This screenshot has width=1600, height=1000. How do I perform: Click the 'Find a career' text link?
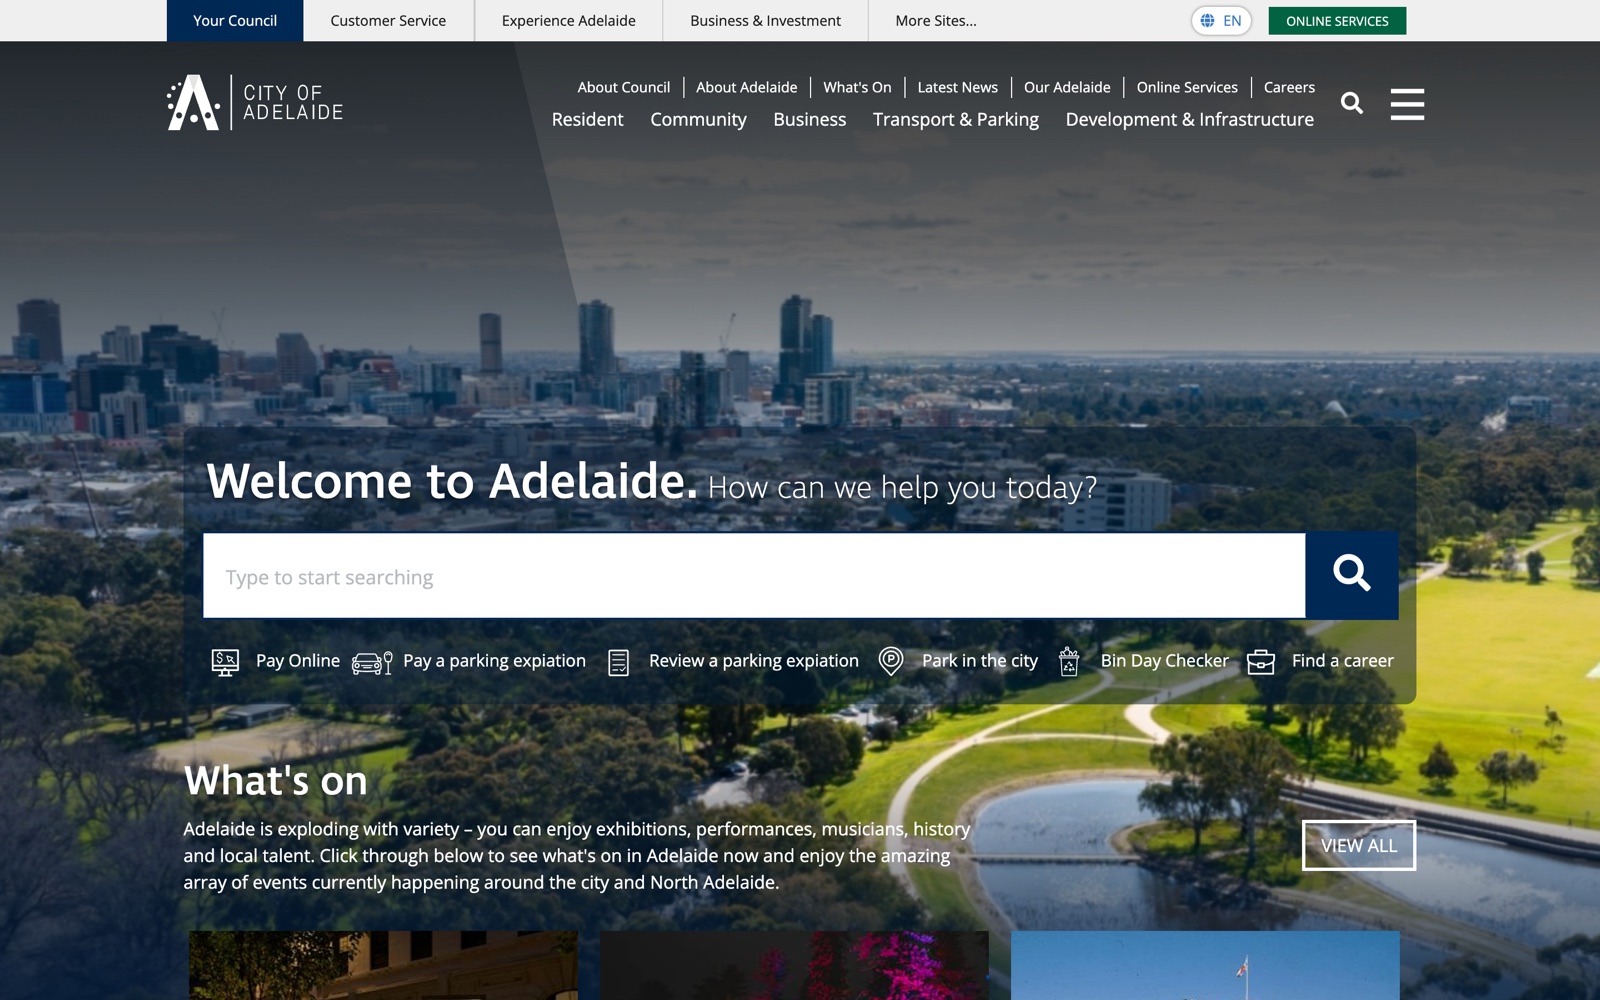click(1343, 661)
